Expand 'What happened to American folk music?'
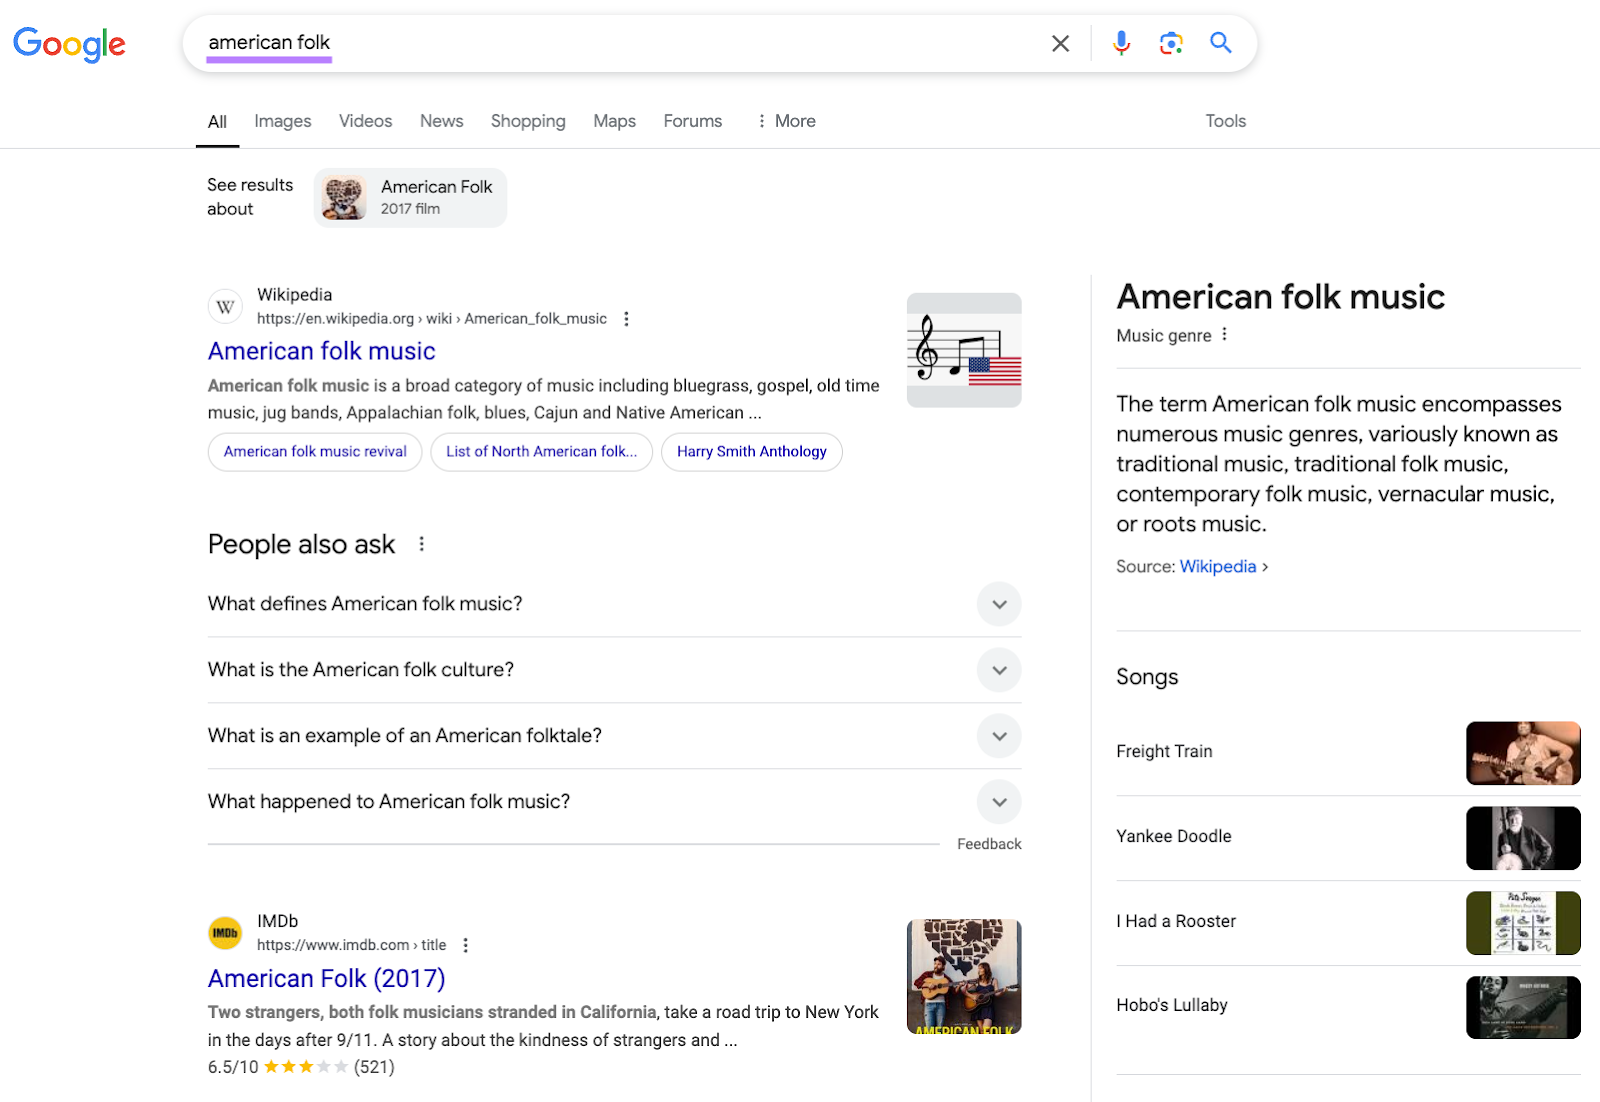 point(998,801)
